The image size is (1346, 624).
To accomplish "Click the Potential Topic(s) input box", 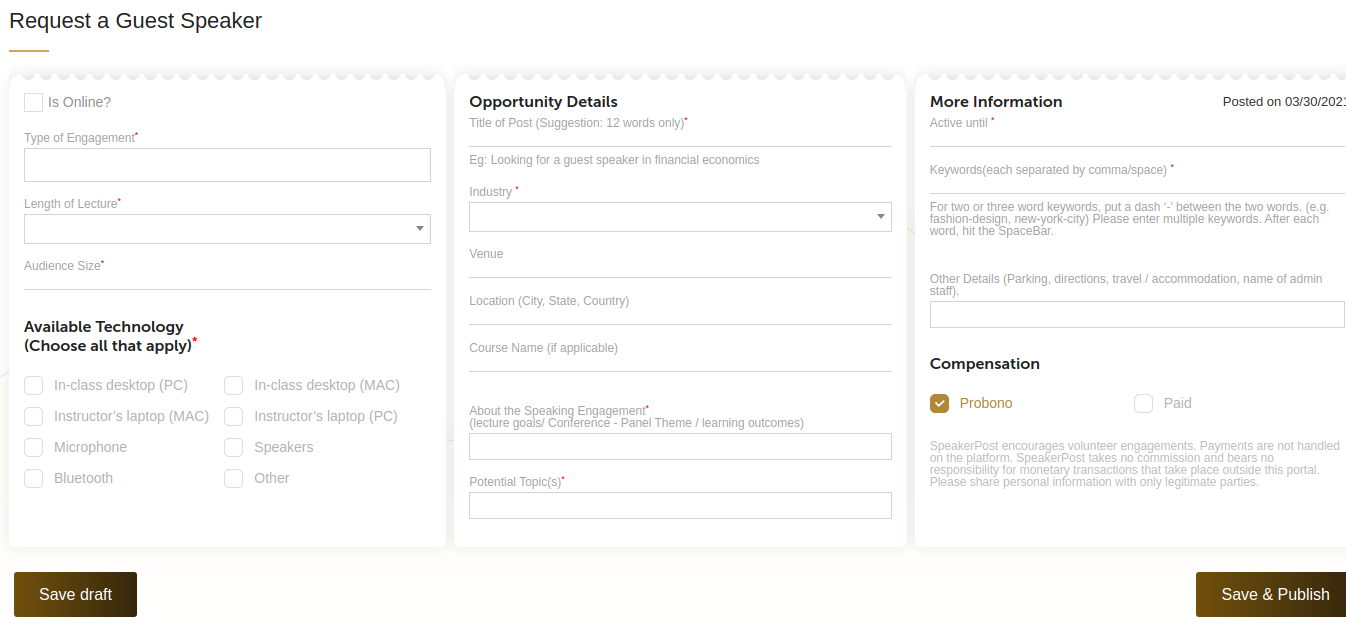I will (x=680, y=505).
